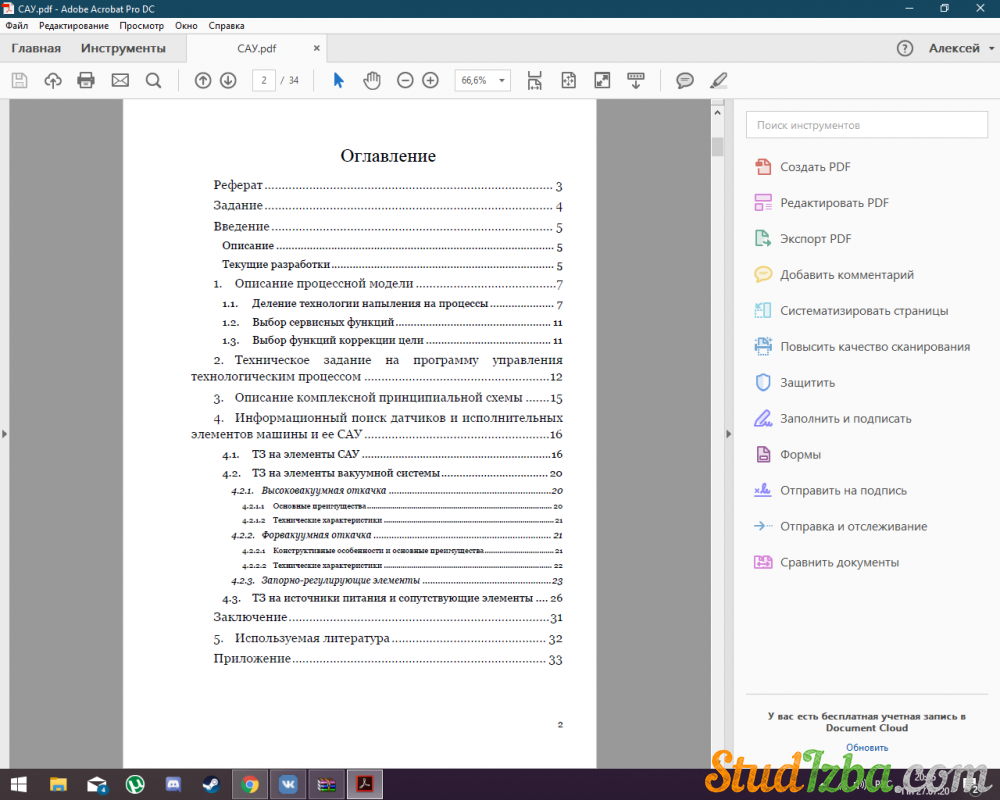Click the upload to cloud icon
The height and width of the screenshot is (800, 1000).
point(53,80)
